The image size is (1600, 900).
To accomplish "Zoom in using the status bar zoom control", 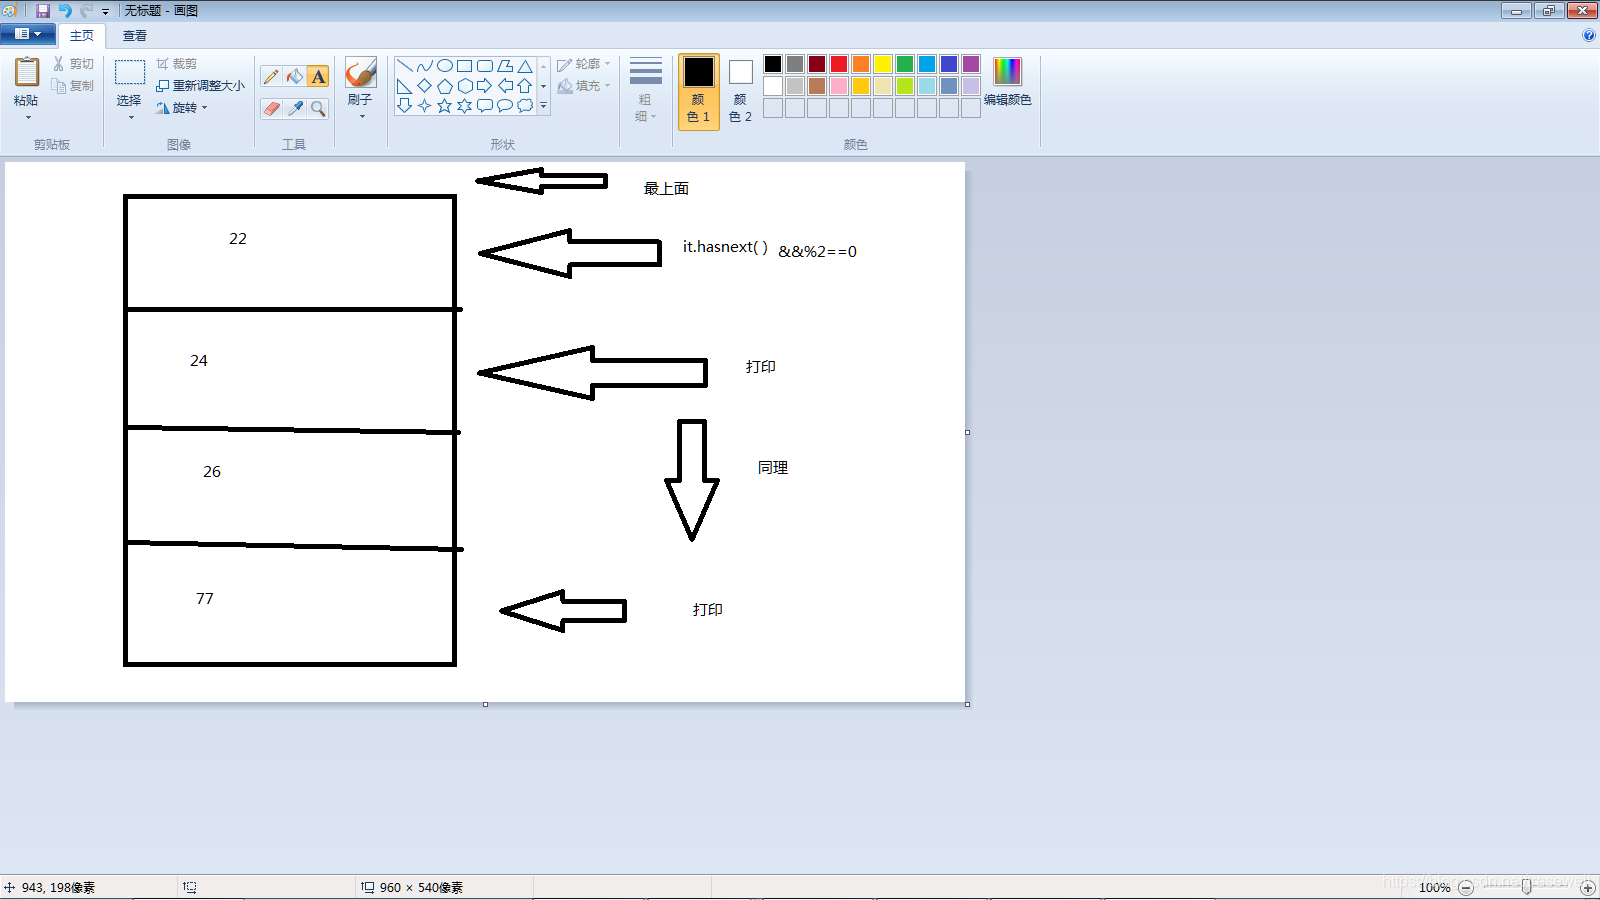I will (1588, 887).
